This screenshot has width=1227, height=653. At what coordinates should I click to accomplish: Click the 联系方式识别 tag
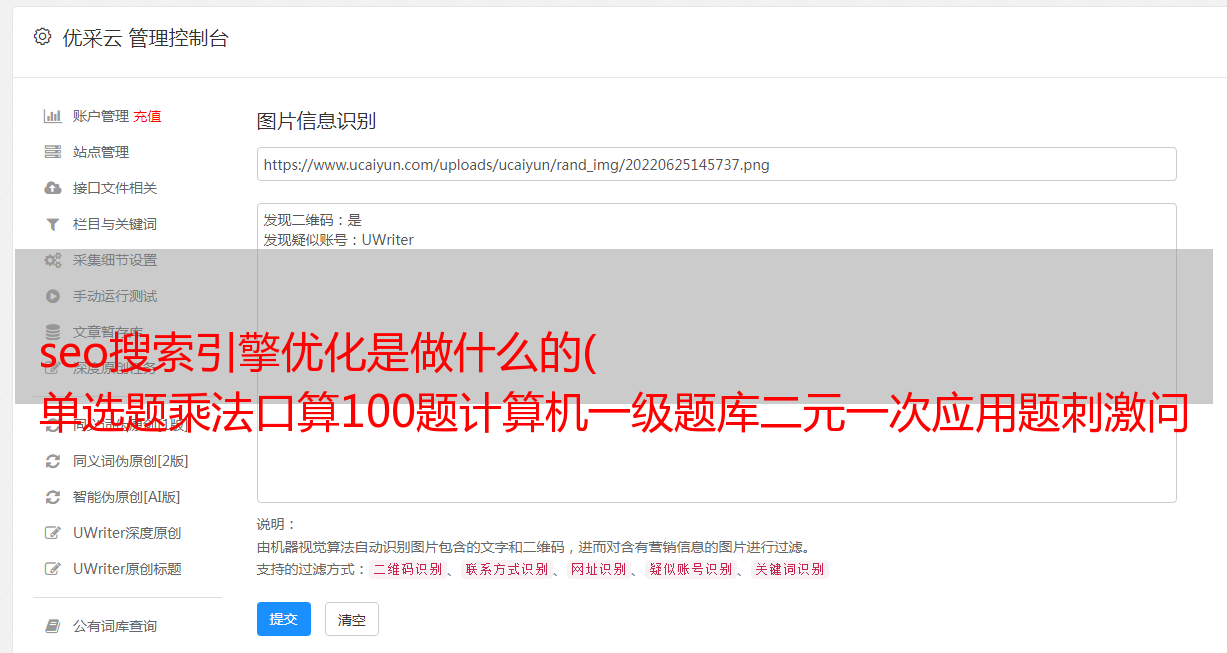[x=507, y=569]
